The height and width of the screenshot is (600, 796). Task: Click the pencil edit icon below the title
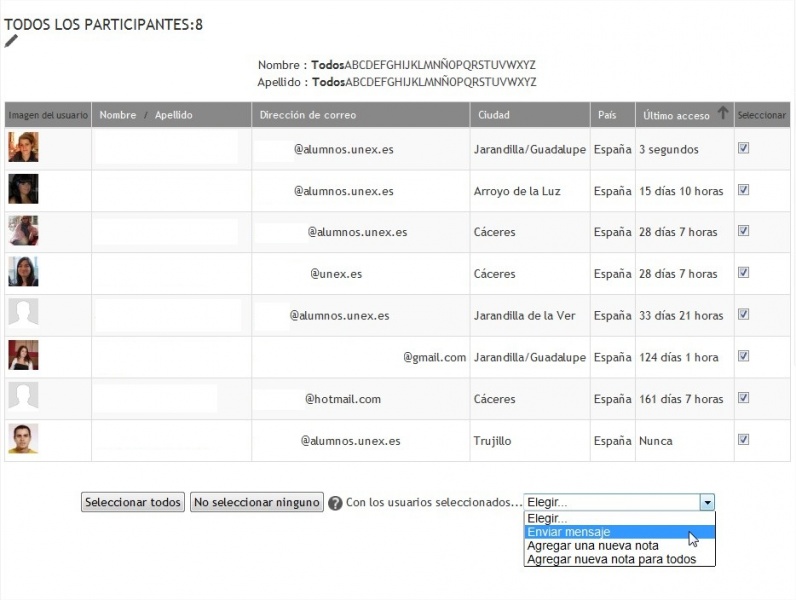tap(11, 41)
